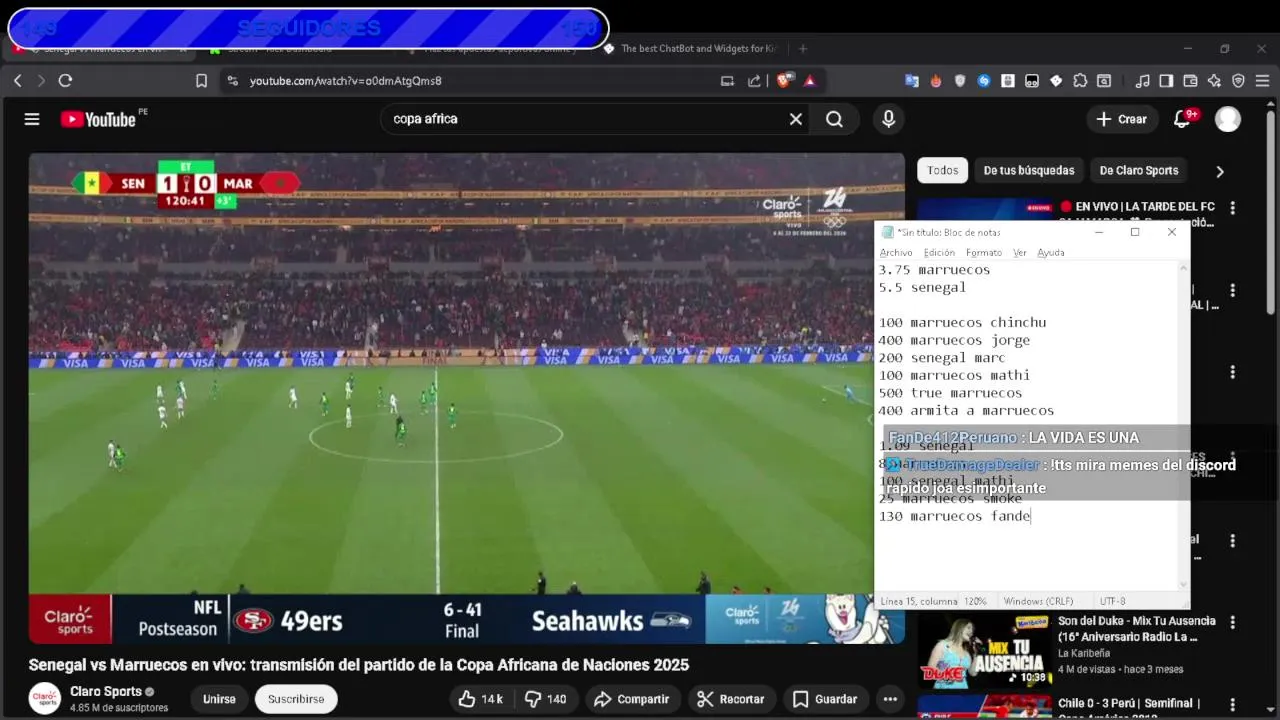The width and height of the screenshot is (1280, 720).
Task: Select the 'Todos' chip
Action: pos(942,170)
